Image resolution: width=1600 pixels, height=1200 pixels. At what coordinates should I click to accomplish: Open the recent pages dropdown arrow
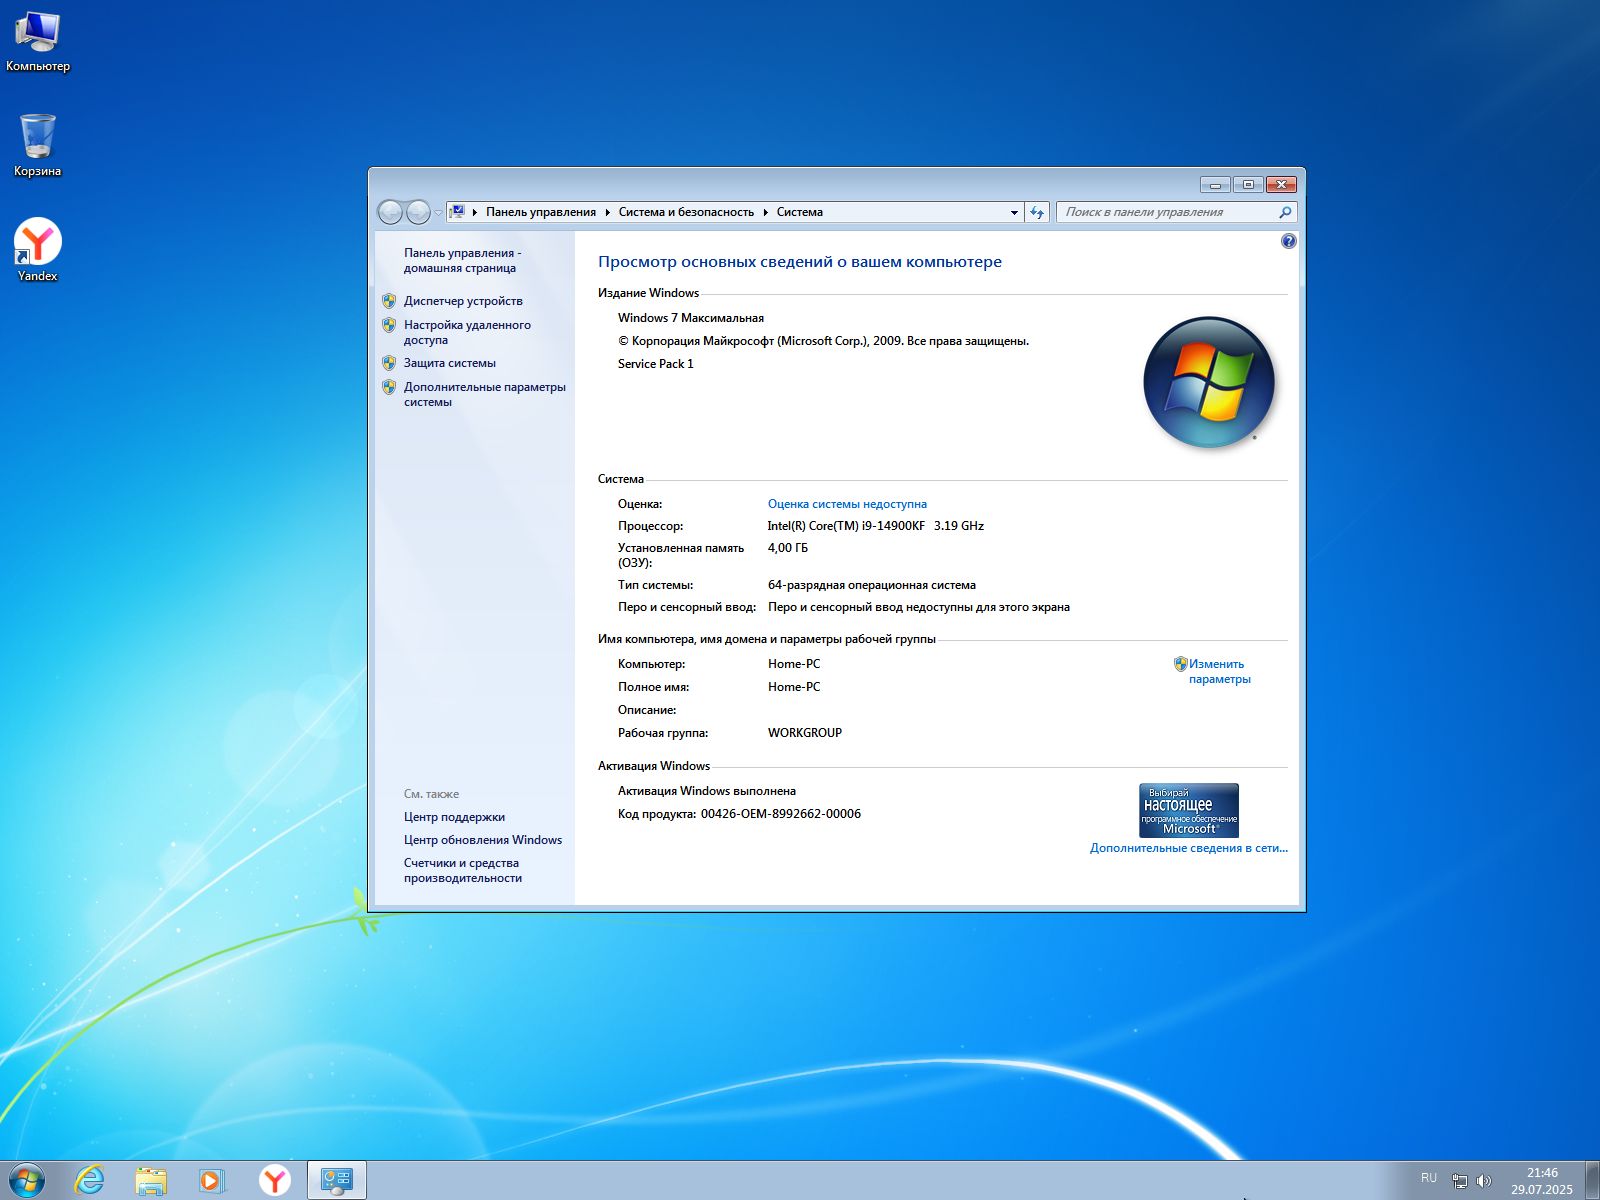tap(438, 213)
